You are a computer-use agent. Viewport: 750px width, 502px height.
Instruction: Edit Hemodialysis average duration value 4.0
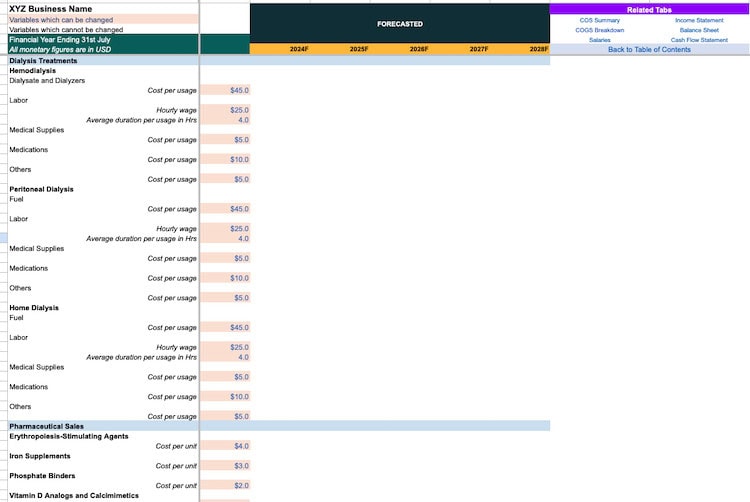pos(225,120)
